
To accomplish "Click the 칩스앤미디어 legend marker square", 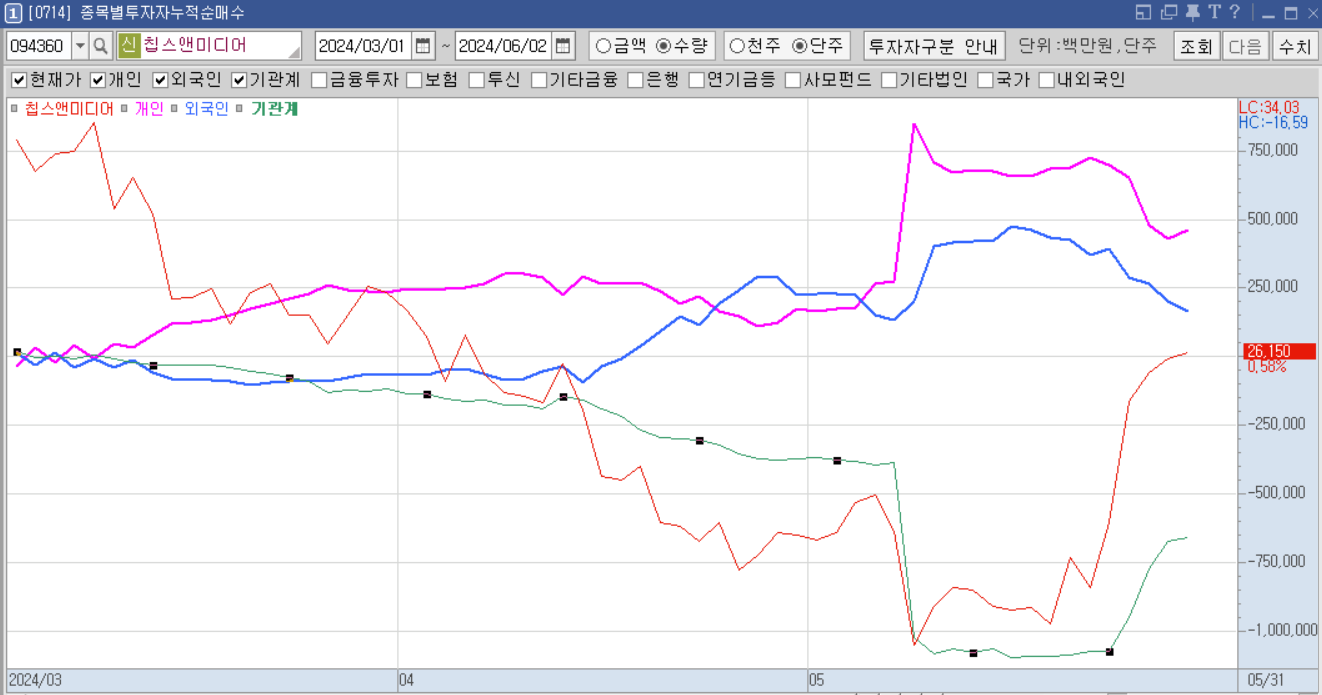I will [14, 109].
